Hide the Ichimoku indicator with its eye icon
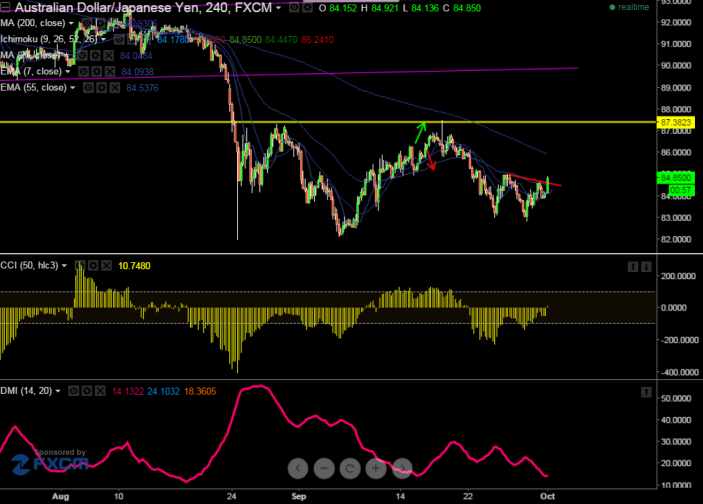 click(x=119, y=39)
